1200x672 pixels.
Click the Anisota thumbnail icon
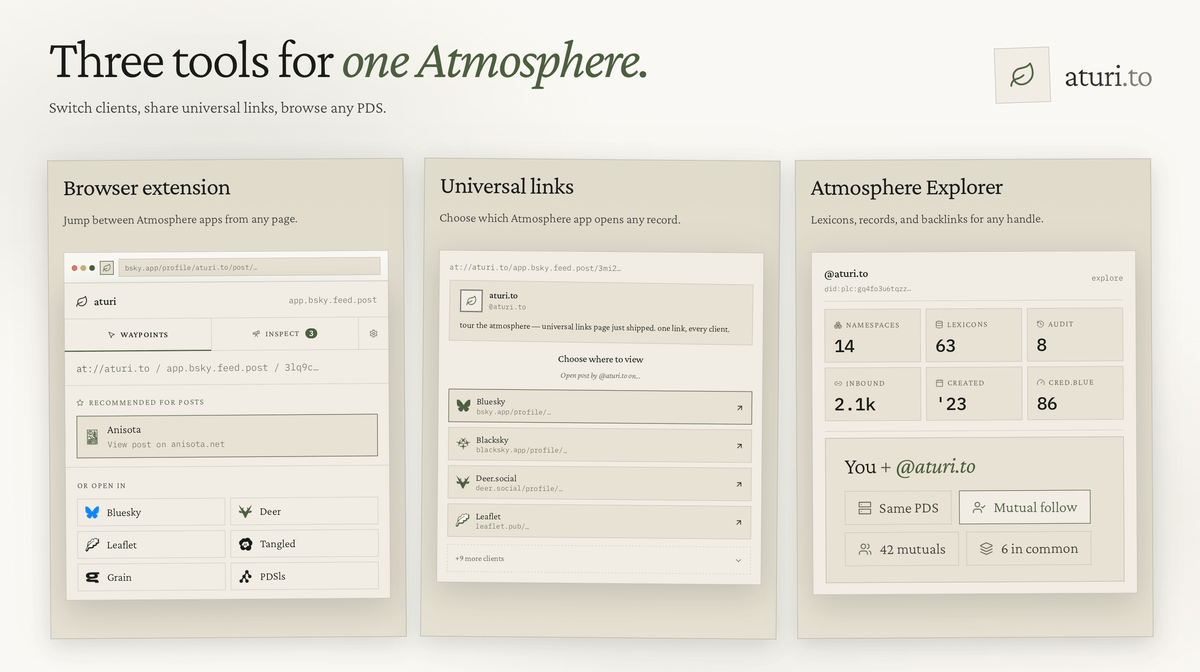pos(92,437)
